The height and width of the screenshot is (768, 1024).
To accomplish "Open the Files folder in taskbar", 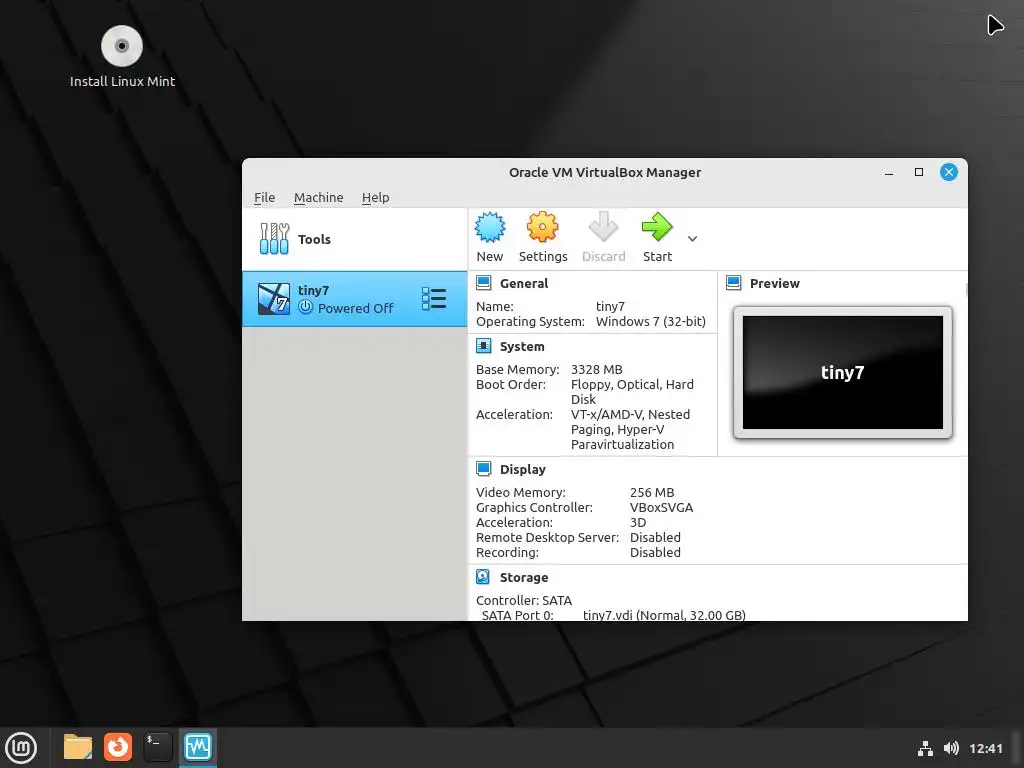I will [x=78, y=747].
